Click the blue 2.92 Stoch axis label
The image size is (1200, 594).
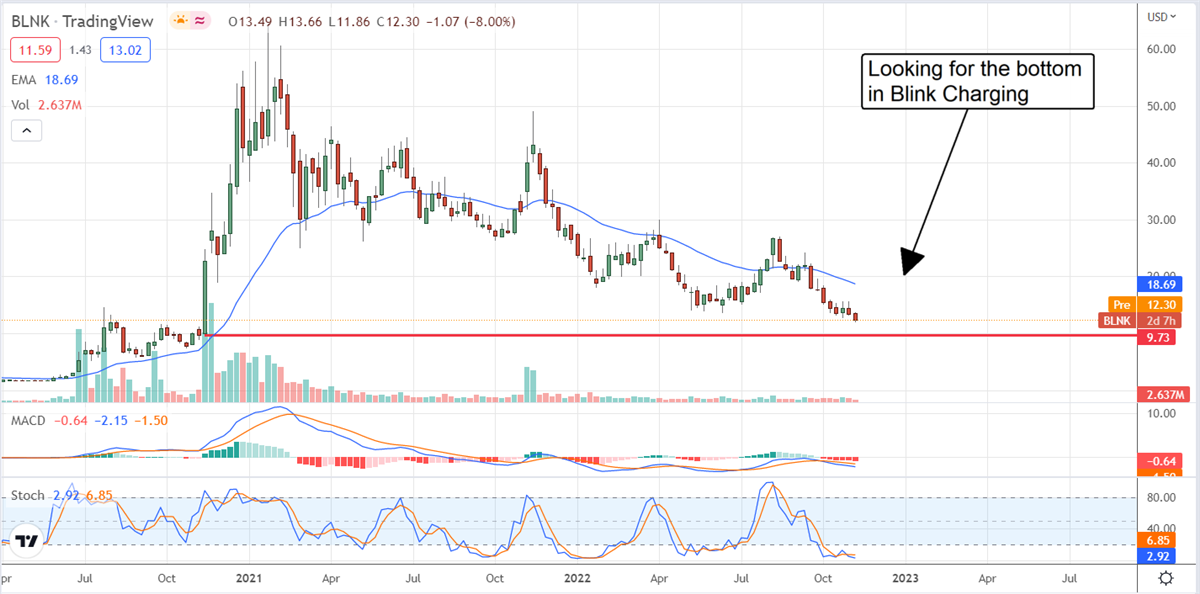[1156, 558]
